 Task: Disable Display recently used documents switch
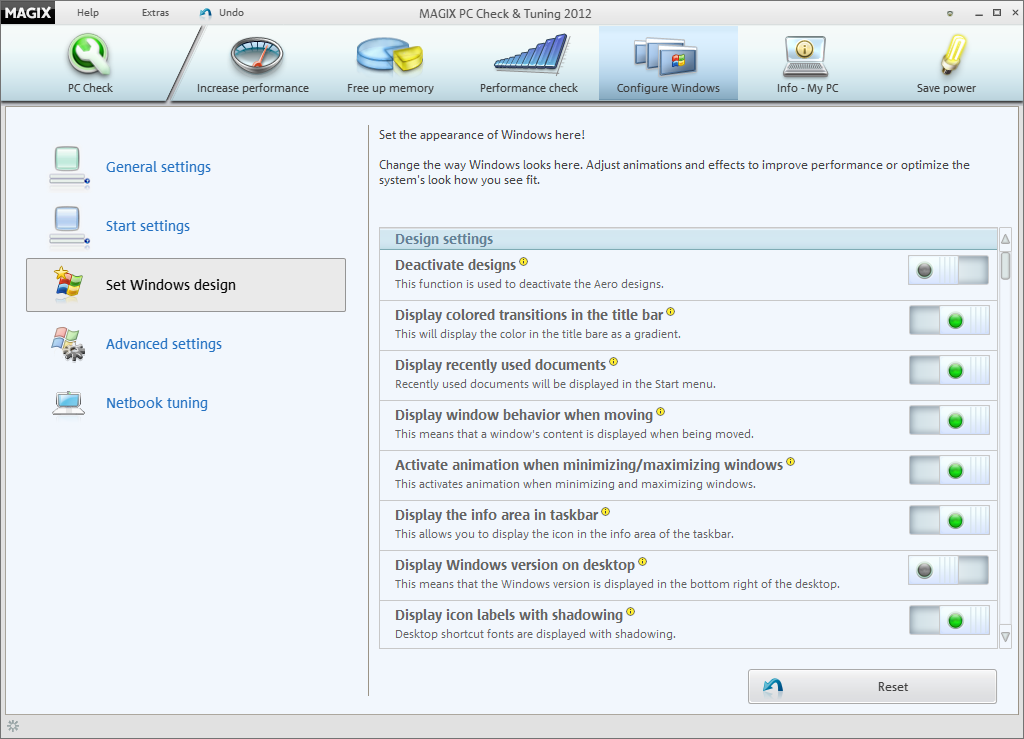(950, 371)
